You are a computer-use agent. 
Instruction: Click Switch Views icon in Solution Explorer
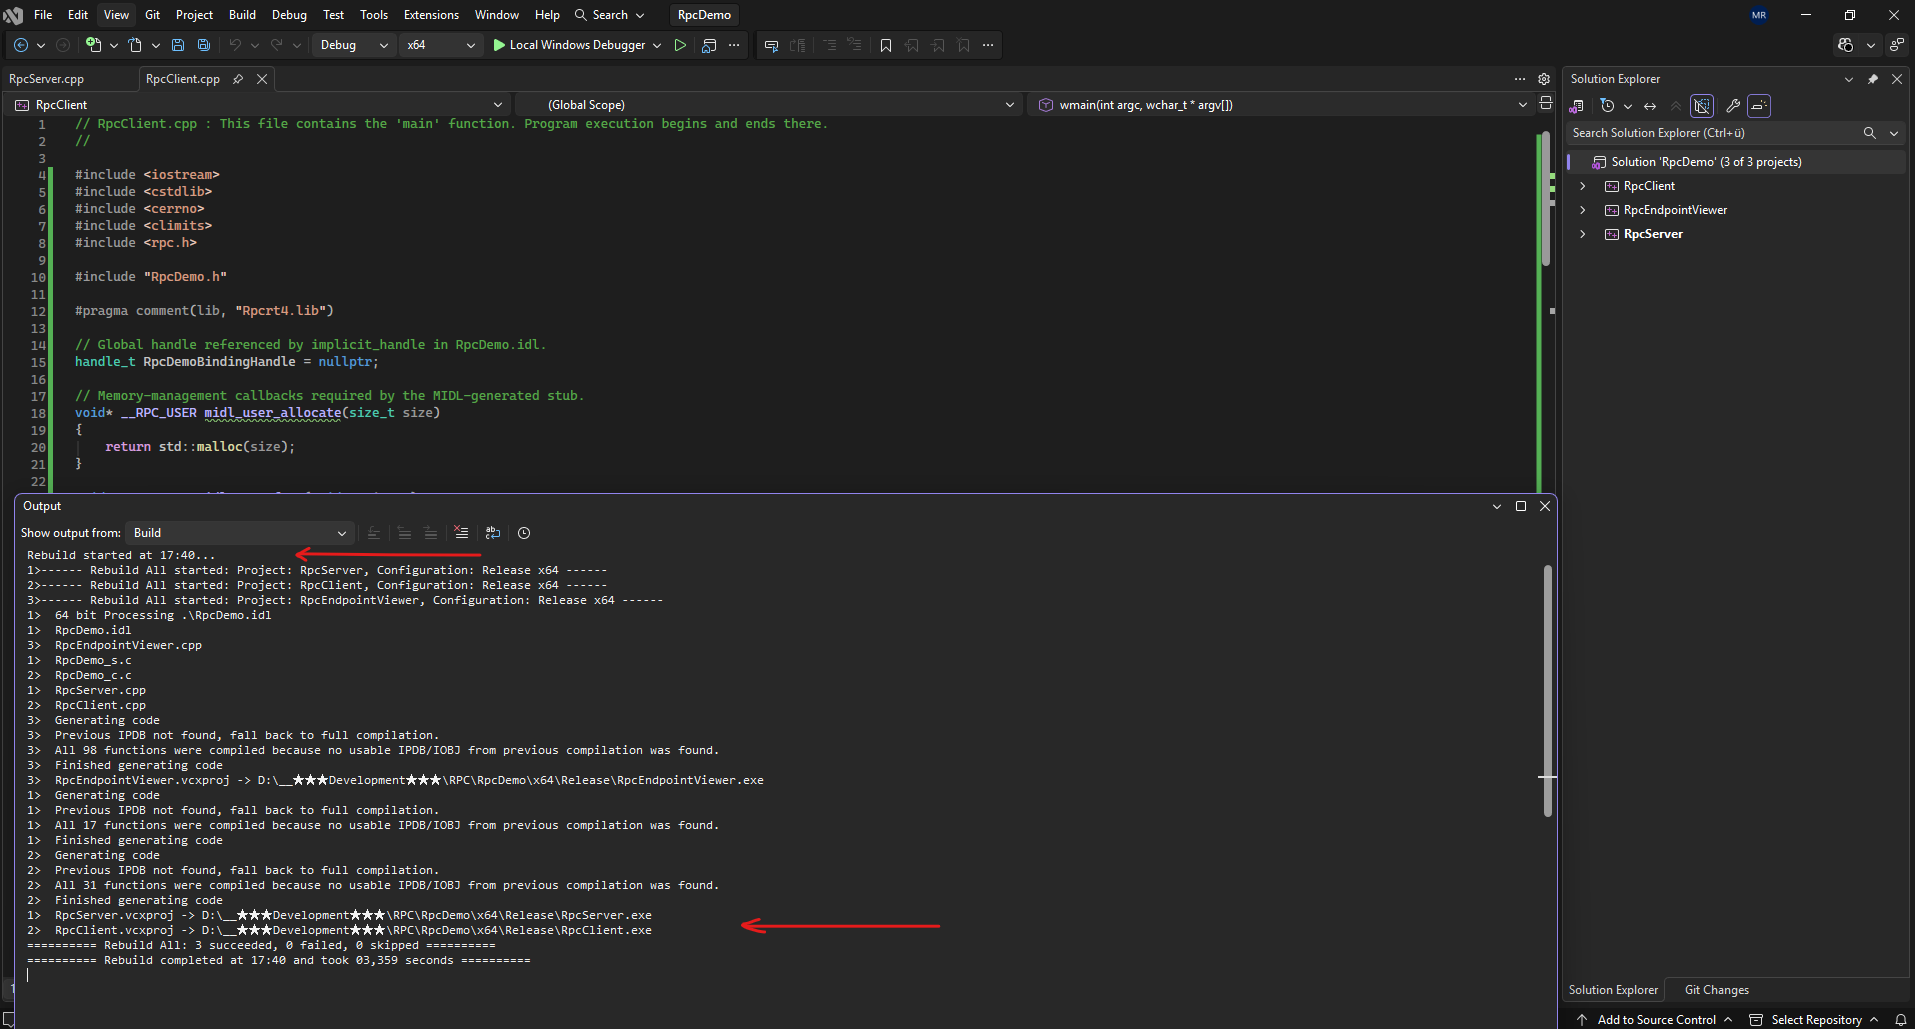point(1577,106)
